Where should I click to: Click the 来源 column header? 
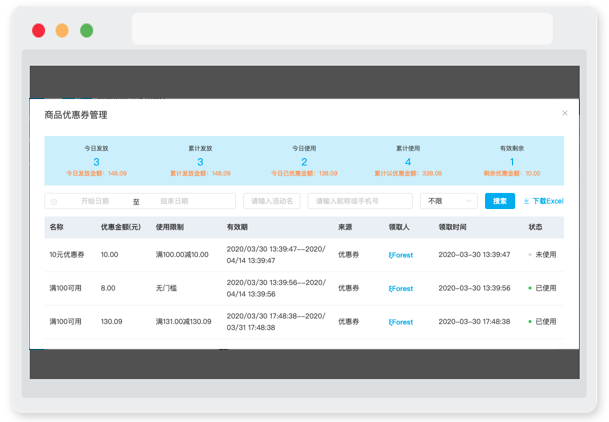(345, 227)
